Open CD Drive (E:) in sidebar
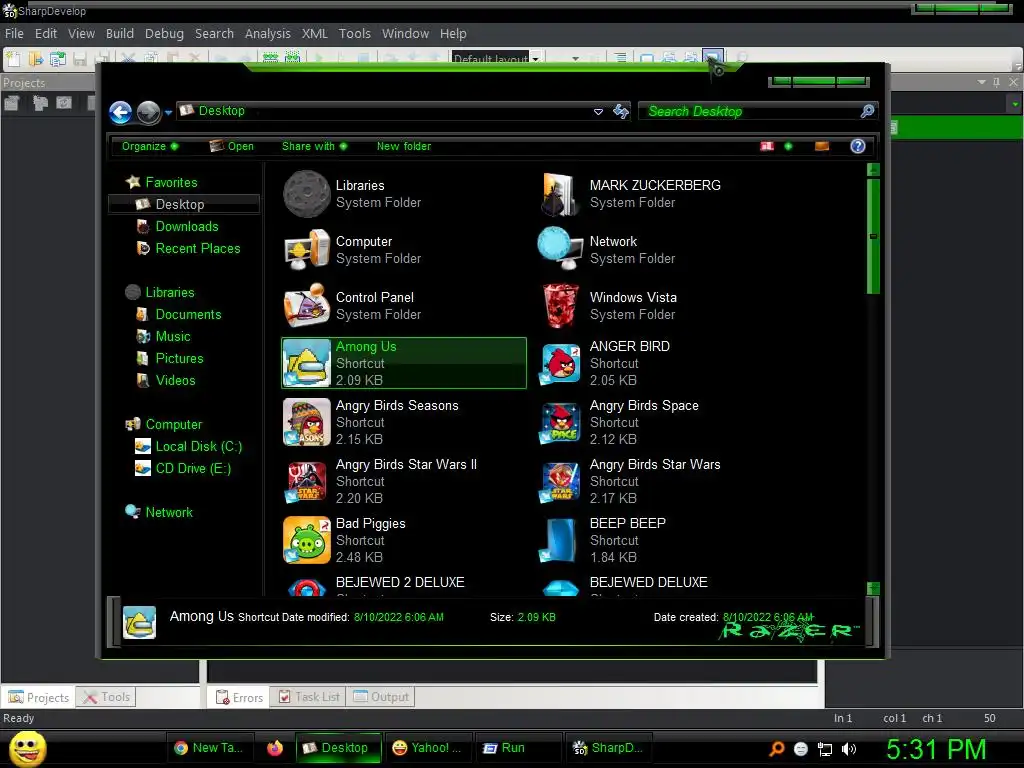This screenshot has height=768, width=1024. coord(193,469)
